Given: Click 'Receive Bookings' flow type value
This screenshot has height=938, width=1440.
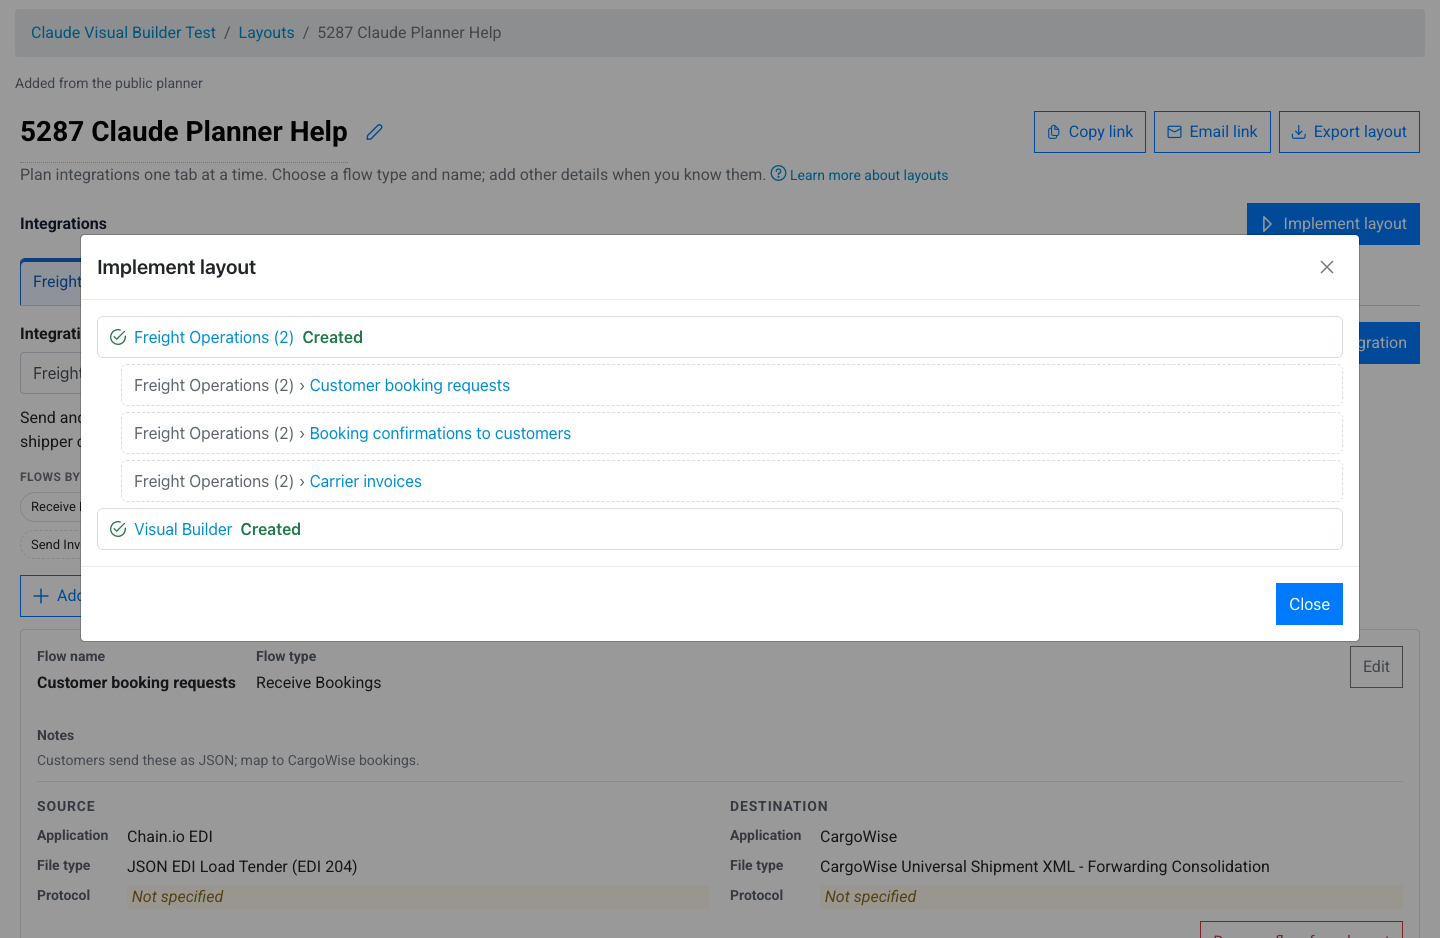Looking at the screenshot, I should point(318,683).
